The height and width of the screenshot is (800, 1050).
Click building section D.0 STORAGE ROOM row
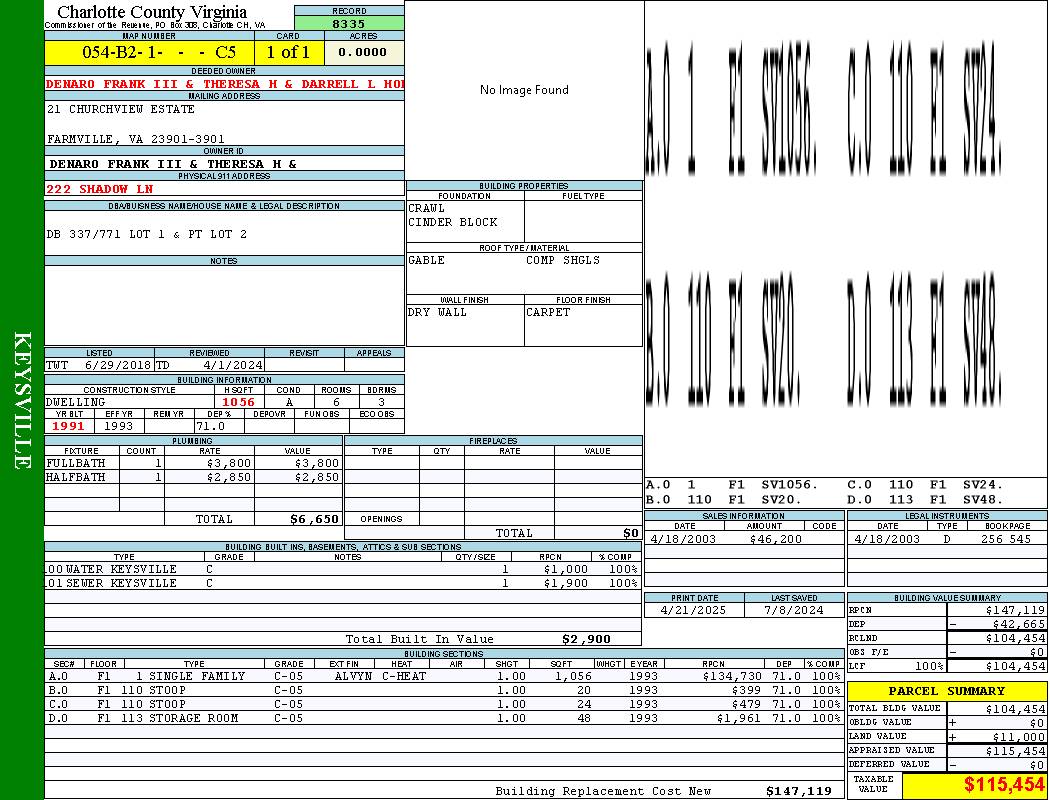444,718
